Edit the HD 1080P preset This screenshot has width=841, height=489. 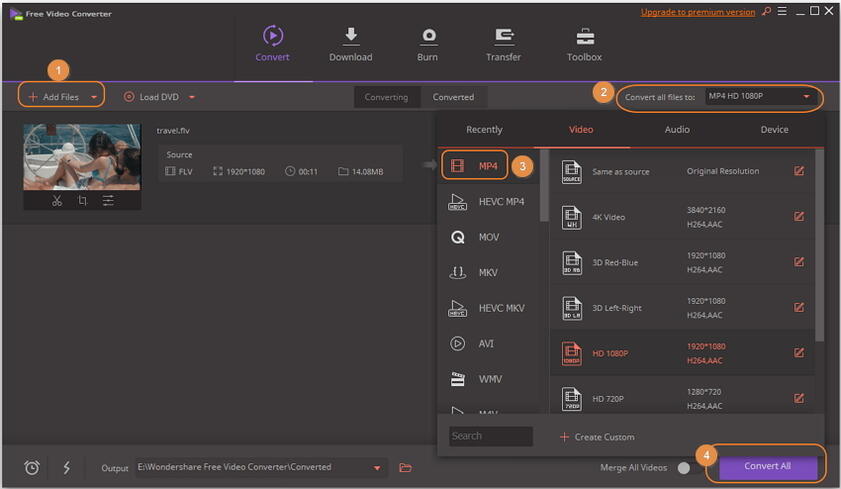799,353
